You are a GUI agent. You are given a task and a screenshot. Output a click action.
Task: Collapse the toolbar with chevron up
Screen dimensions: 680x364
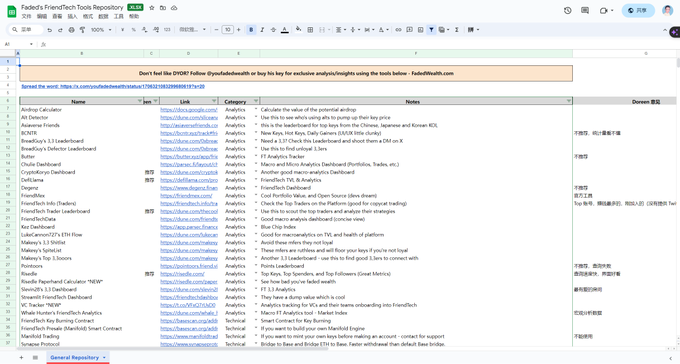point(665,30)
